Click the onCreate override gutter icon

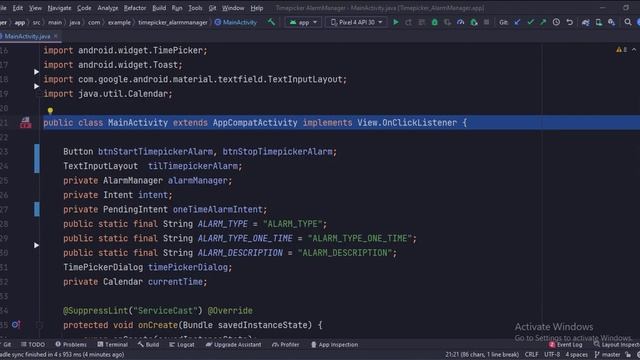click(x=16, y=325)
